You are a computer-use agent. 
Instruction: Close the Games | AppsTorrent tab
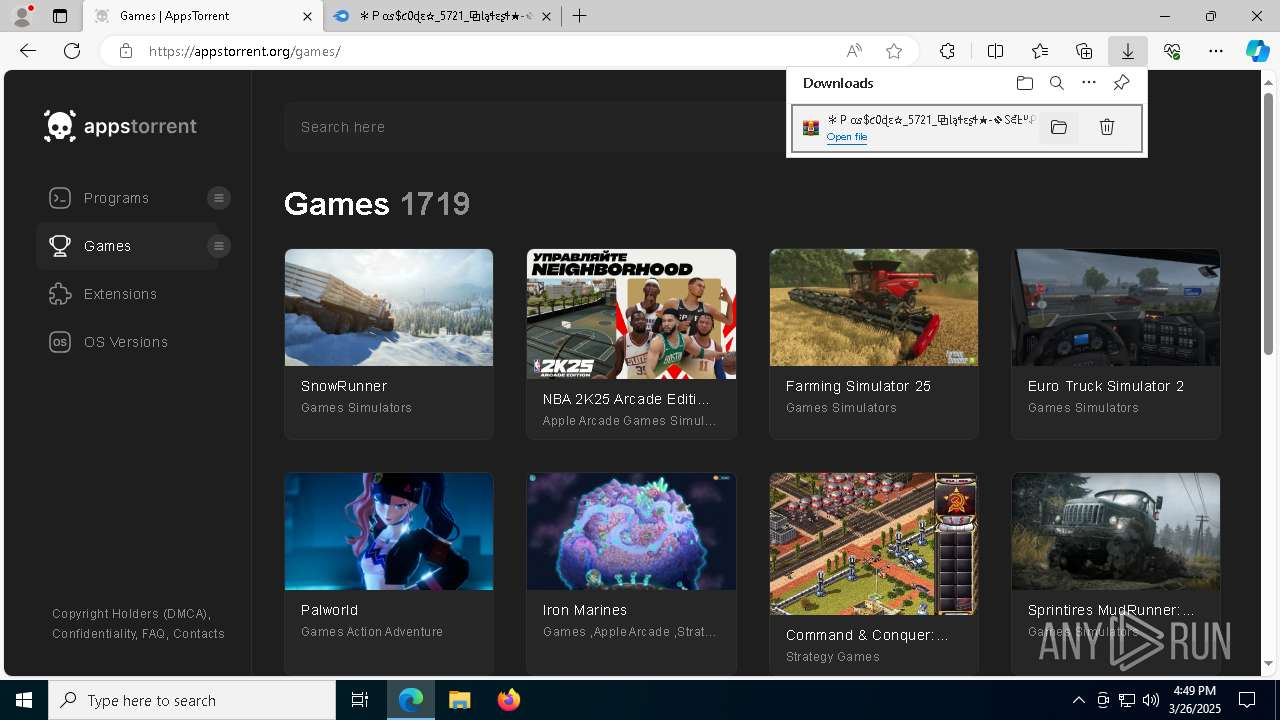click(308, 16)
